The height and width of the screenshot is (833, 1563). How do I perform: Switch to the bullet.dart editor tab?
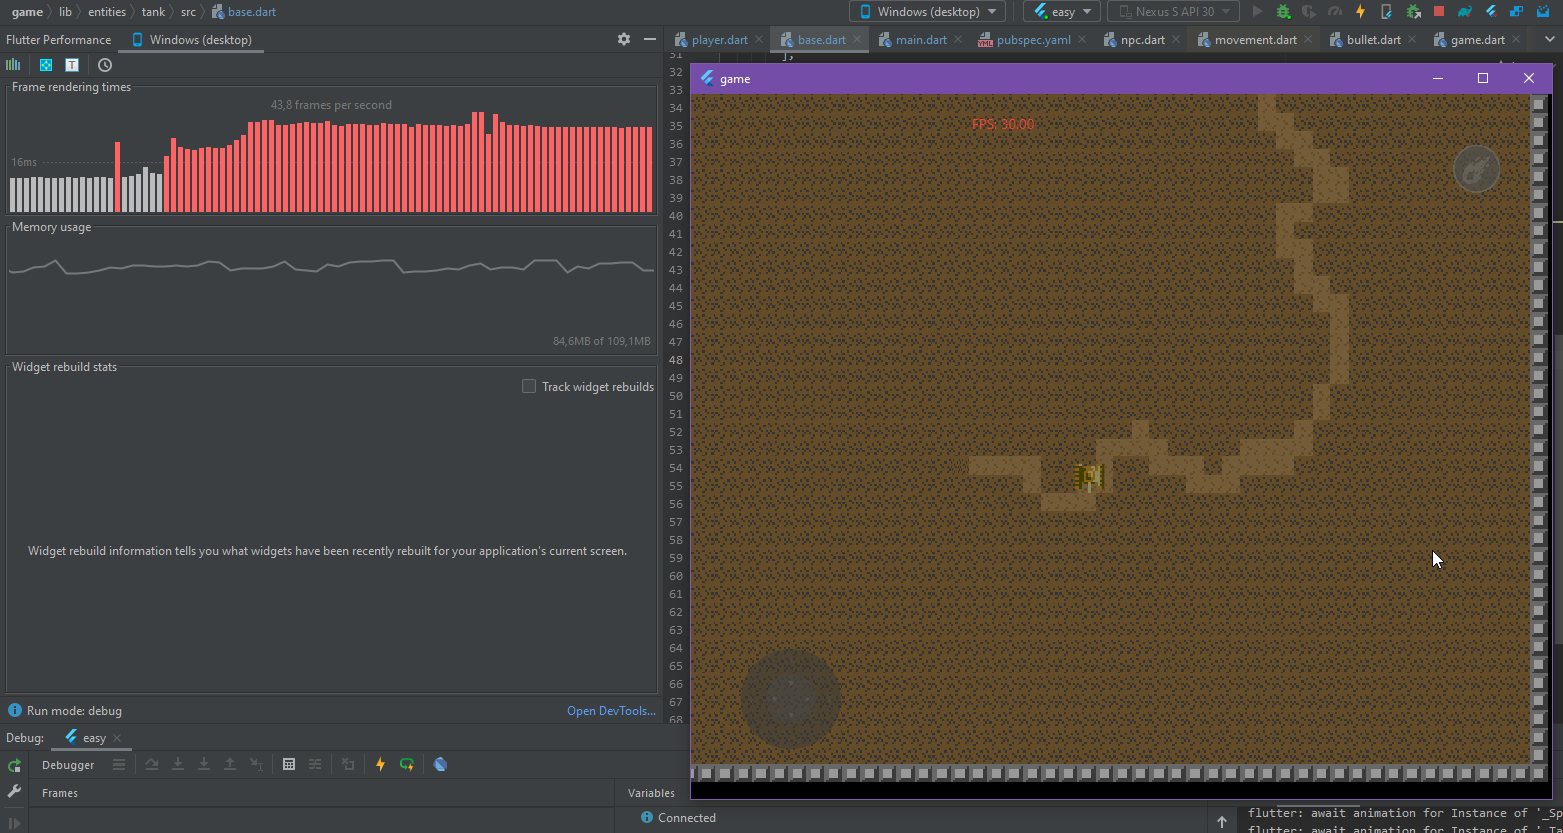tap(1374, 40)
